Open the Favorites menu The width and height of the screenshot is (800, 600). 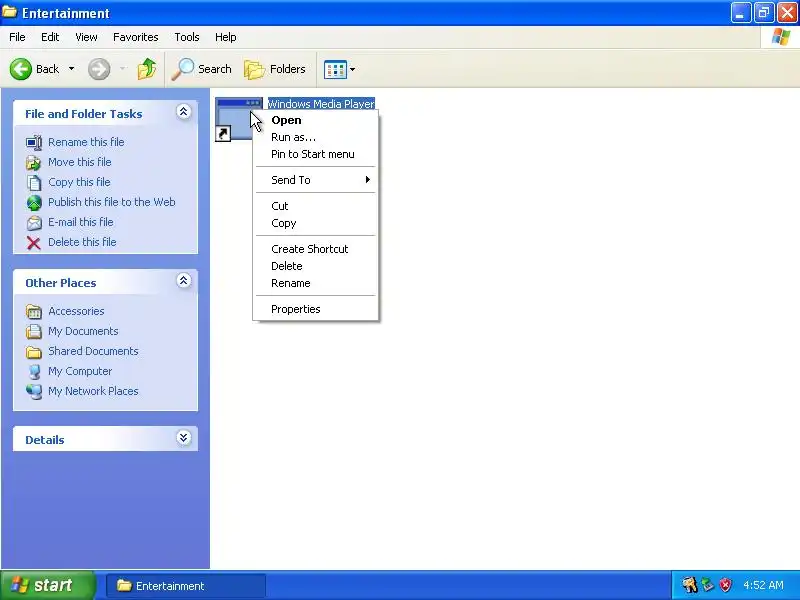[136, 37]
